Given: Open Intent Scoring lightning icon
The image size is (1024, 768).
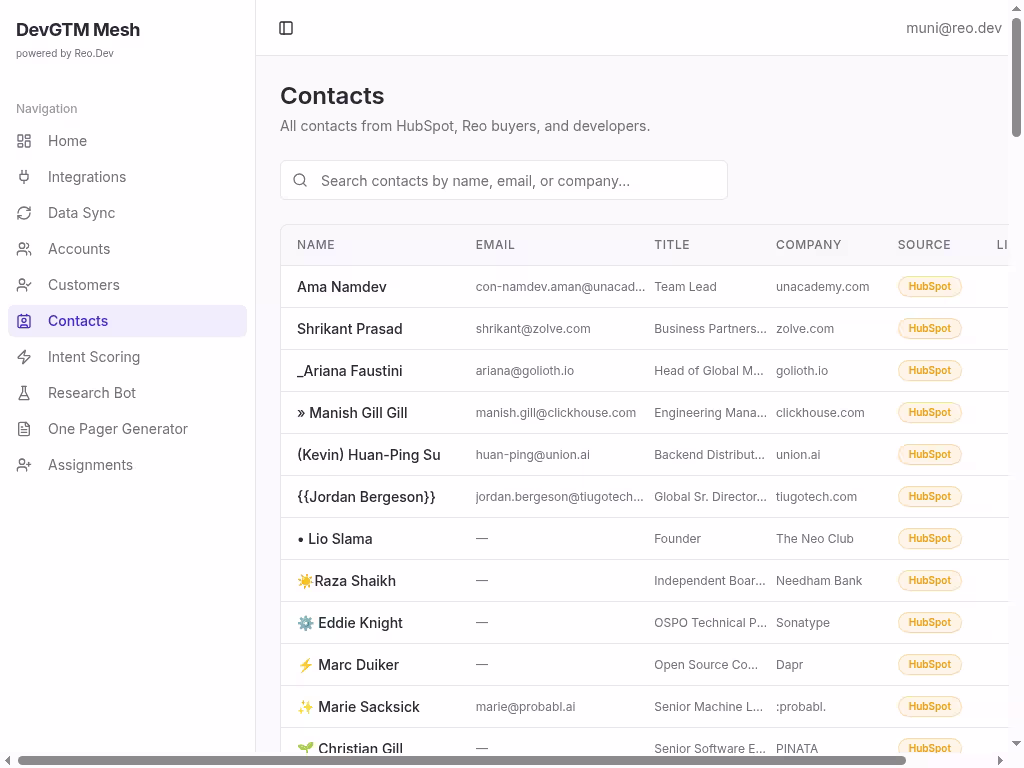Looking at the screenshot, I should click(24, 357).
